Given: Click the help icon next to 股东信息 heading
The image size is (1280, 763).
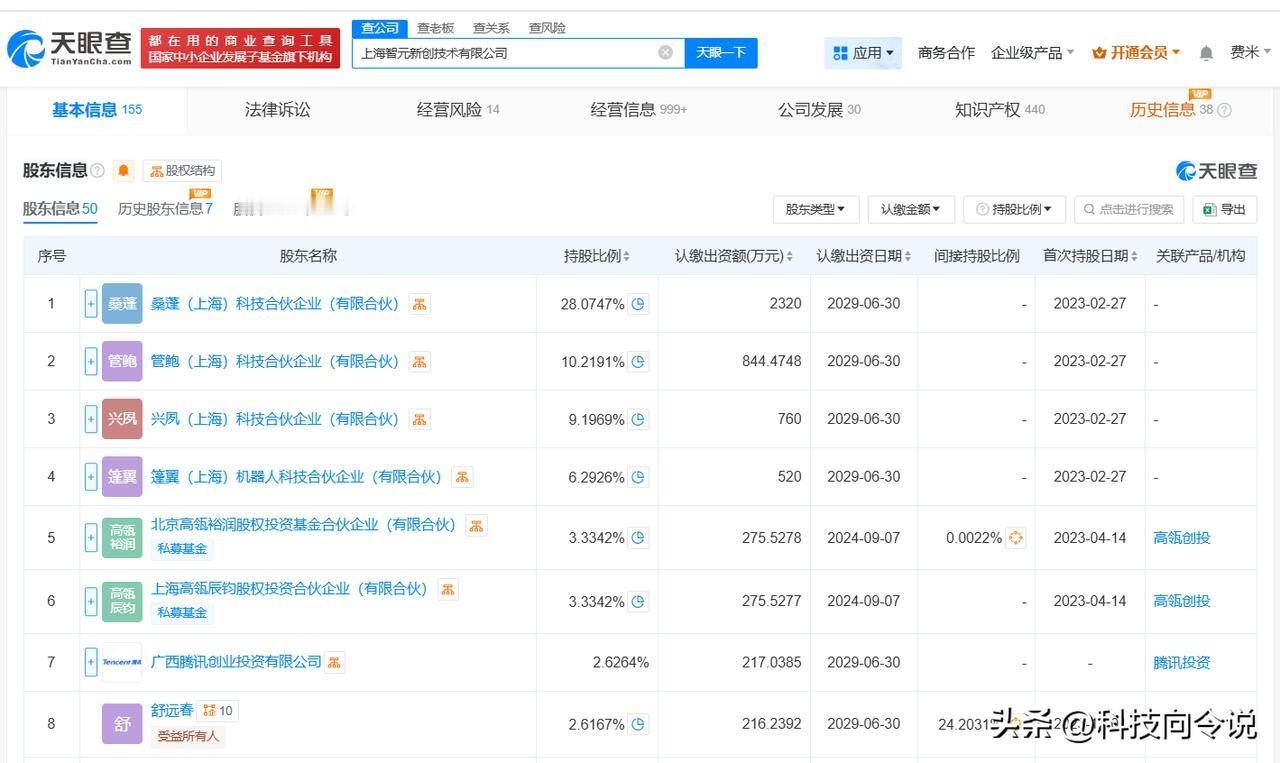Looking at the screenshot, I should point(97,171).
